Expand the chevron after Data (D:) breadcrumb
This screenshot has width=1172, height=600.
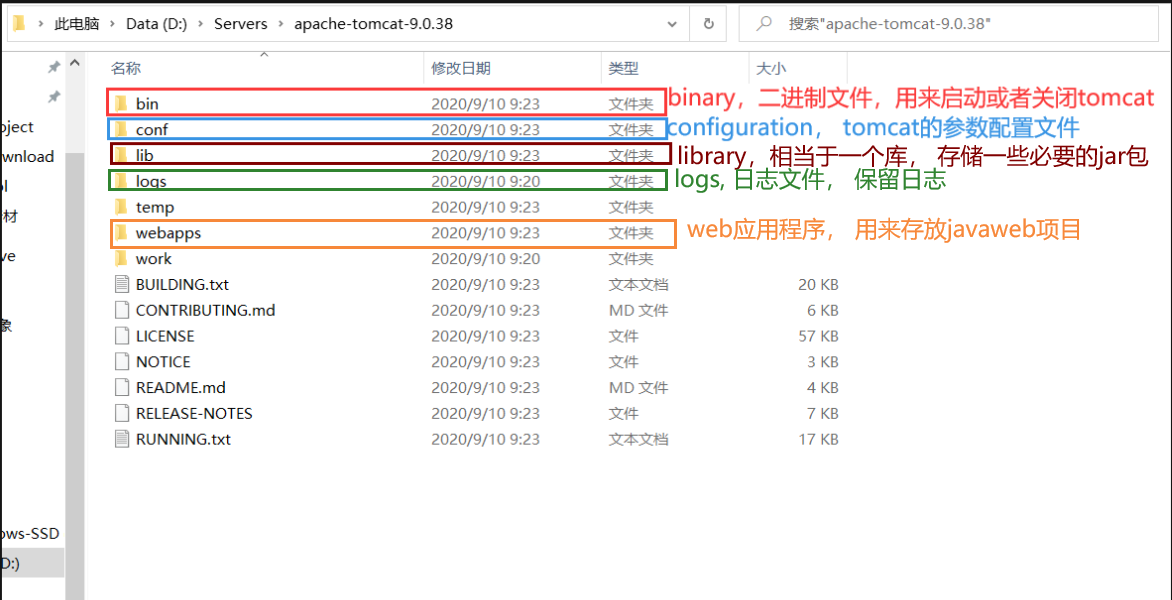click(x=200, y=24)
